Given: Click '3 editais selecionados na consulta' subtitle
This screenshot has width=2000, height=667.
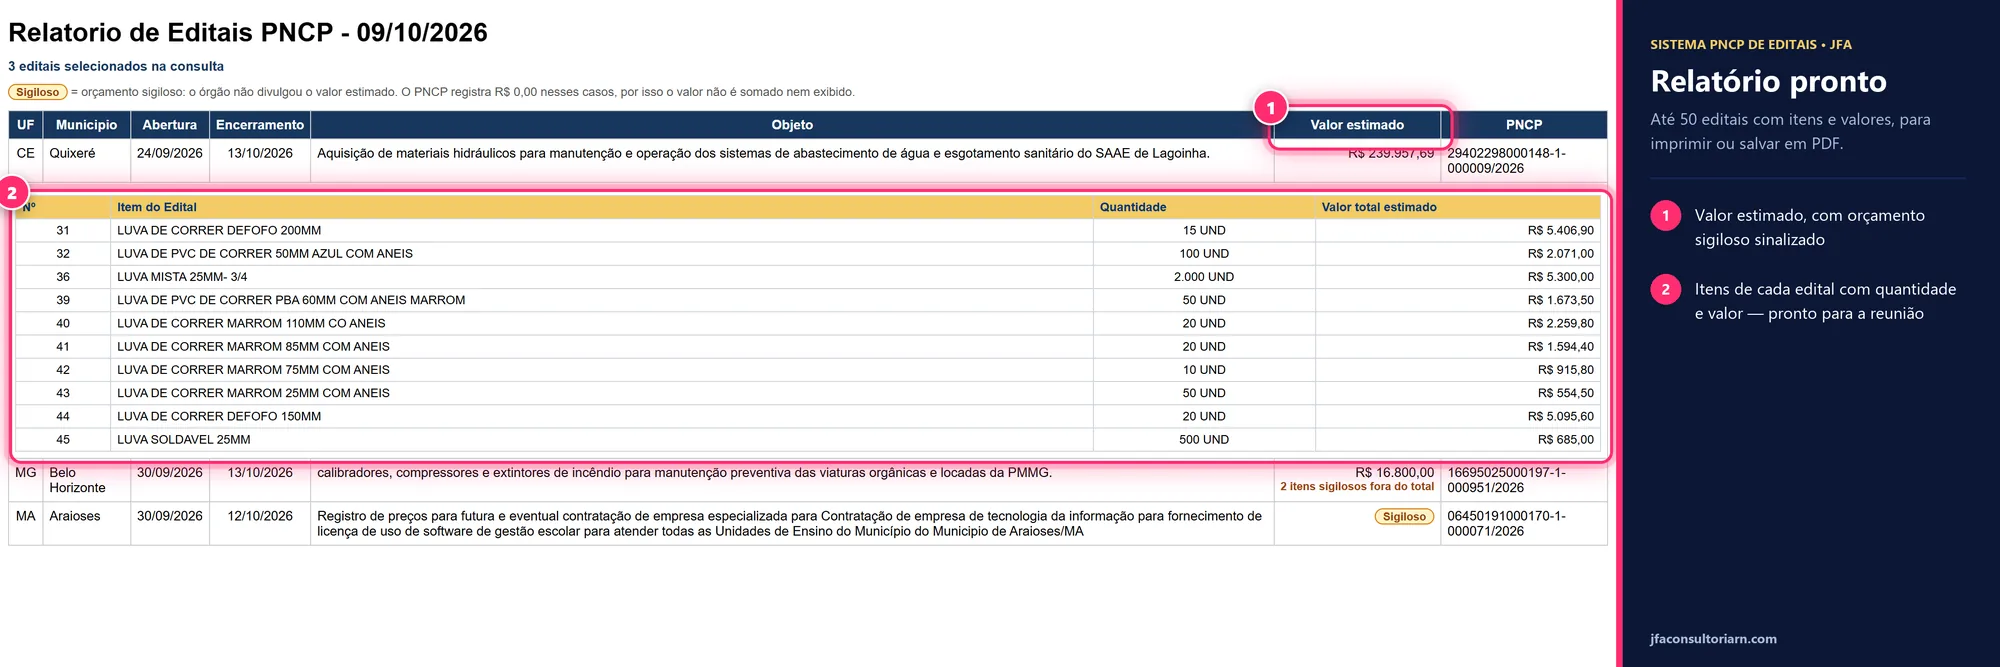Looking at the screenshot, I should 116,66.
